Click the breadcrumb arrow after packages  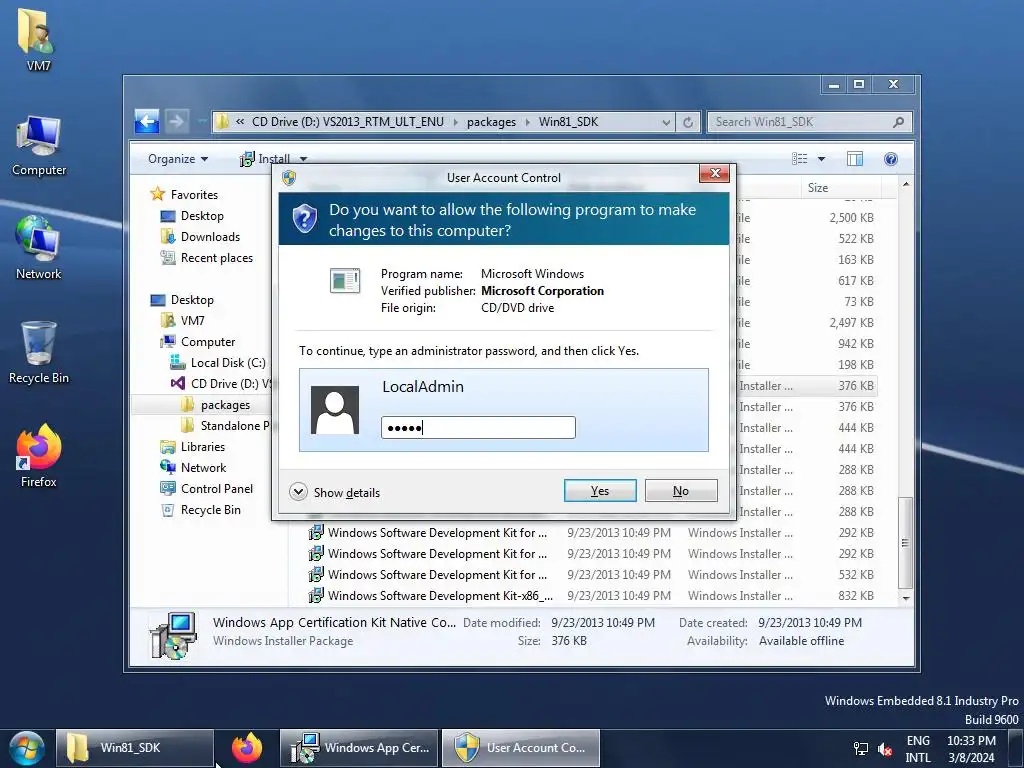pos(528,122)
